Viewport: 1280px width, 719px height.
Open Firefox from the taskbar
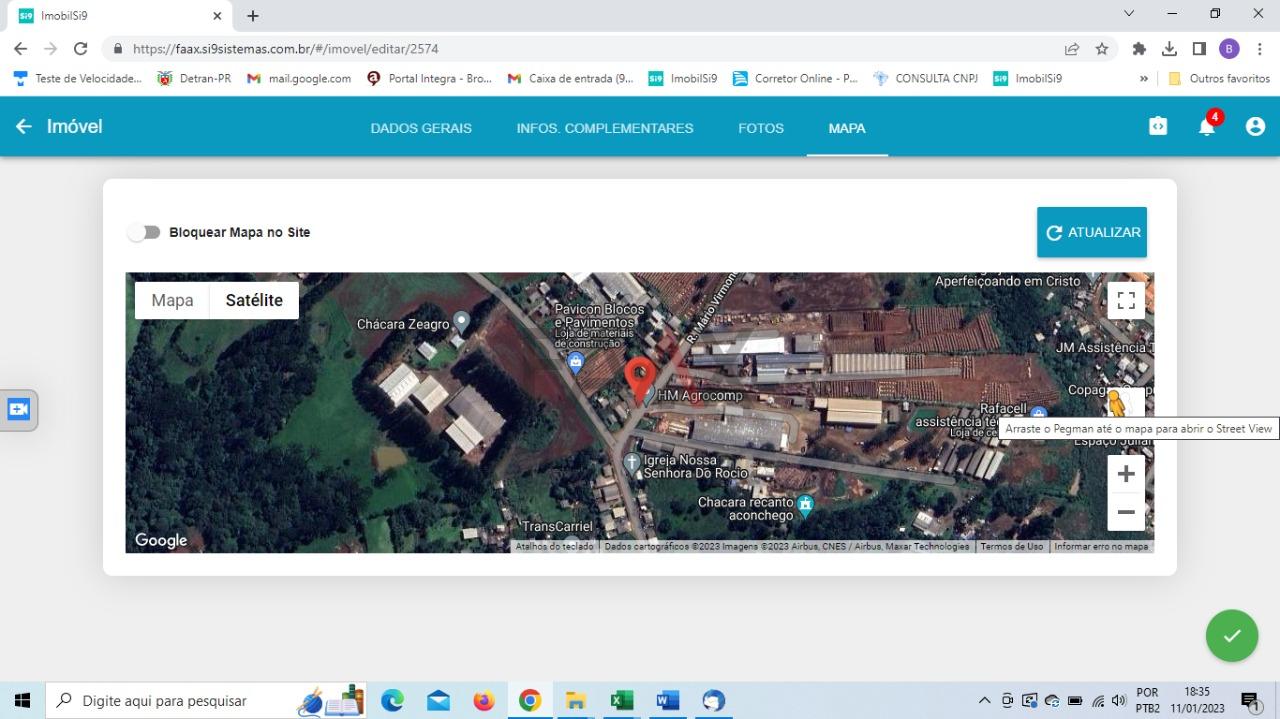(x=484, y=700)
